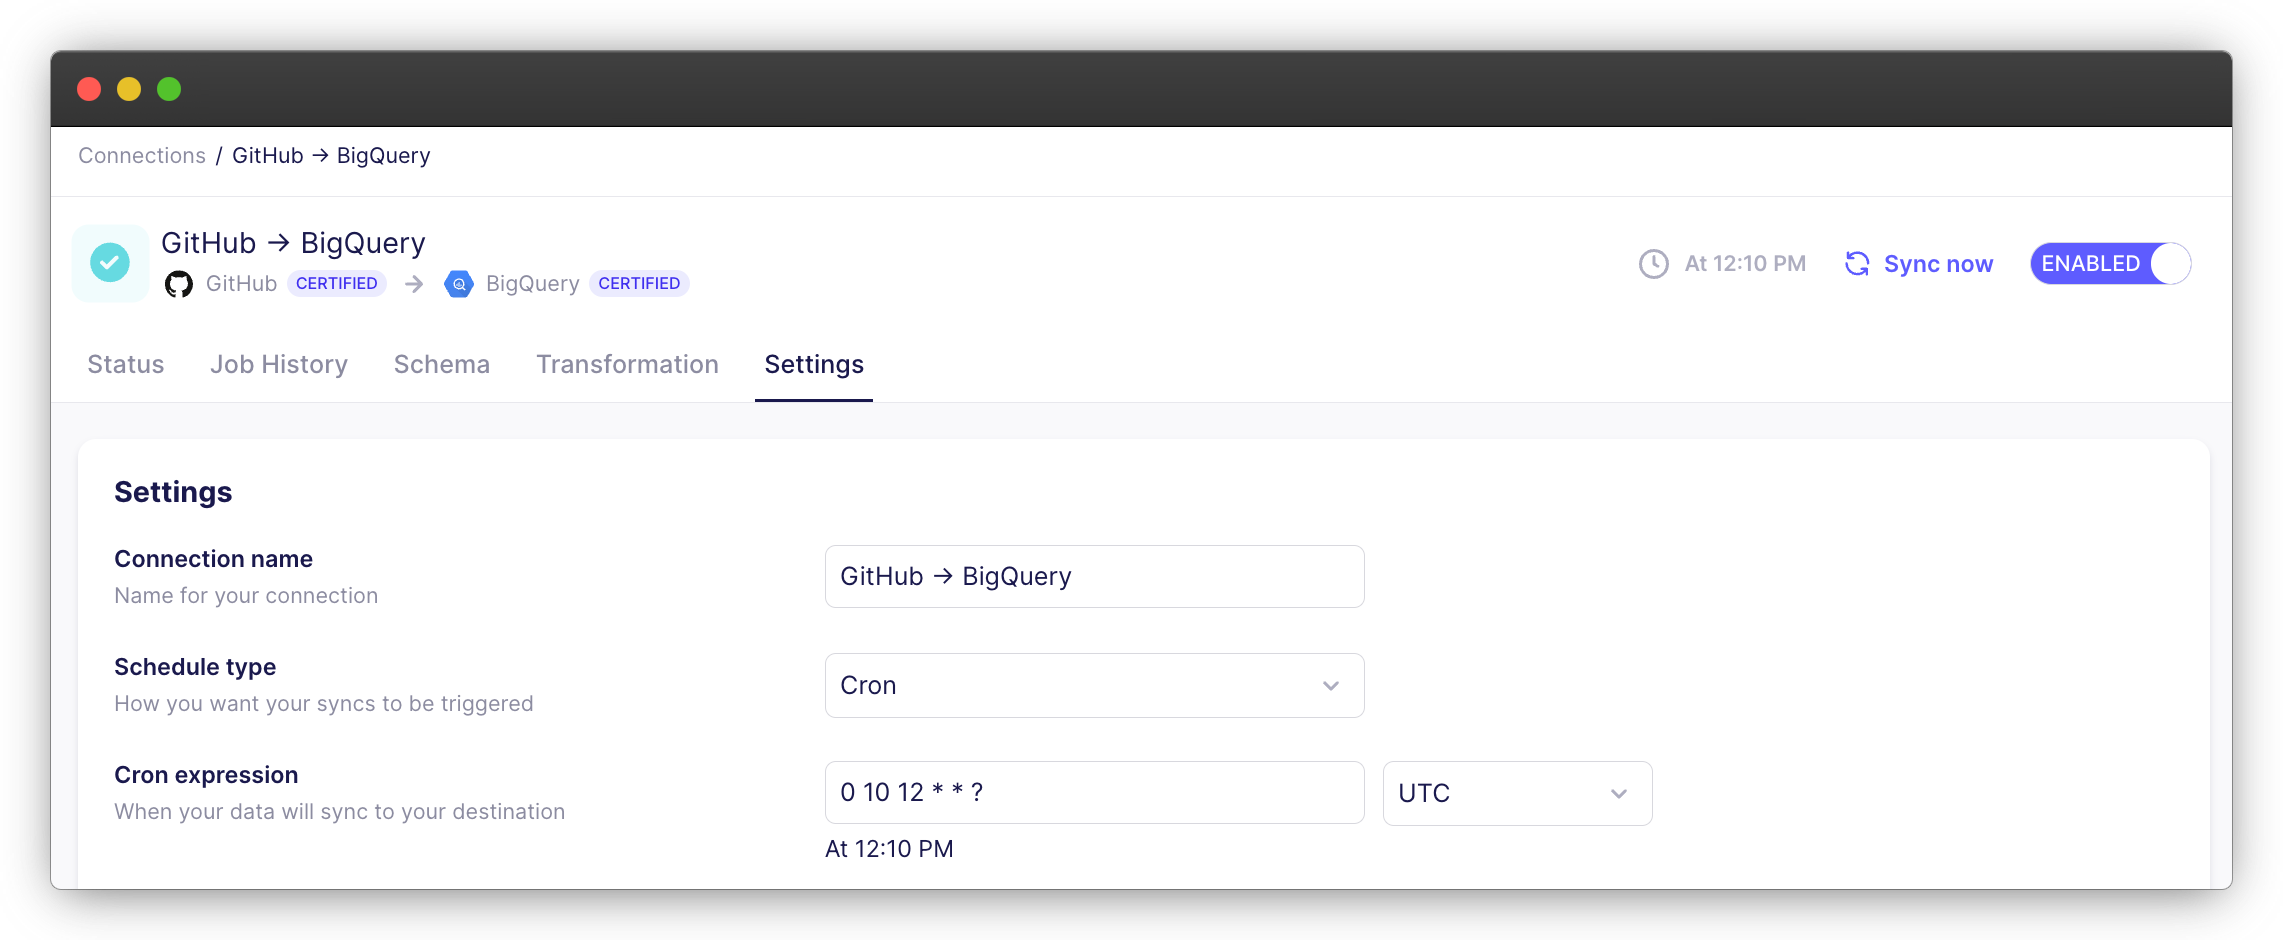This screenshot has height=940, width=2283.
Task: Open the UTC timezone dropdown
Action: click(x=1516, y=793)
